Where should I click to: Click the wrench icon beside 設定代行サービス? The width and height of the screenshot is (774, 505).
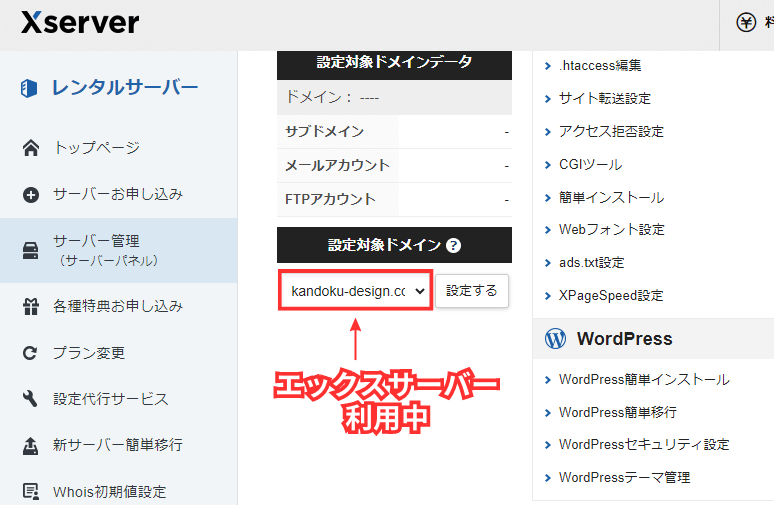tap(30, 398)
